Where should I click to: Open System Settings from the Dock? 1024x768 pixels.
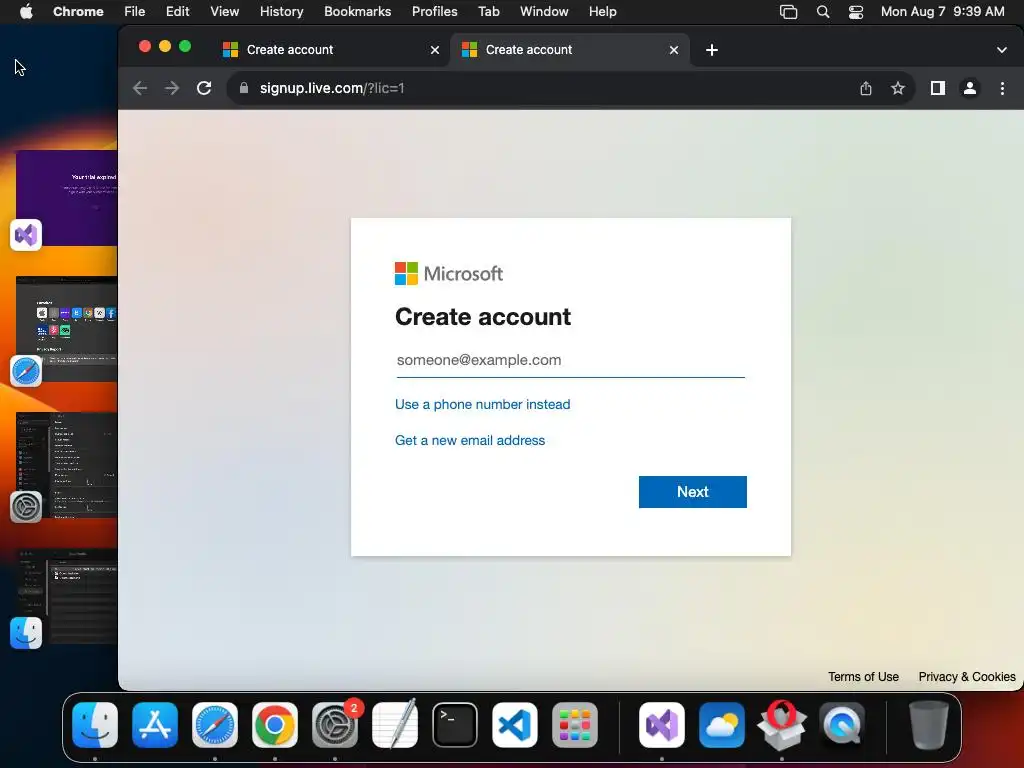coord(335,725)
